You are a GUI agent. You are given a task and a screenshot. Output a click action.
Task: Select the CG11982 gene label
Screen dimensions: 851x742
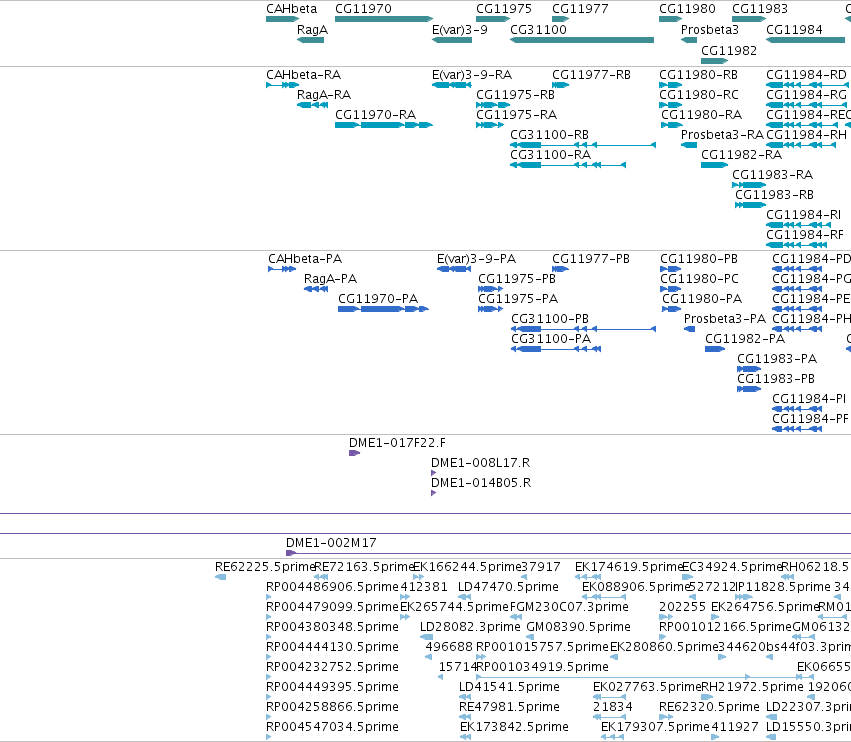729,50
